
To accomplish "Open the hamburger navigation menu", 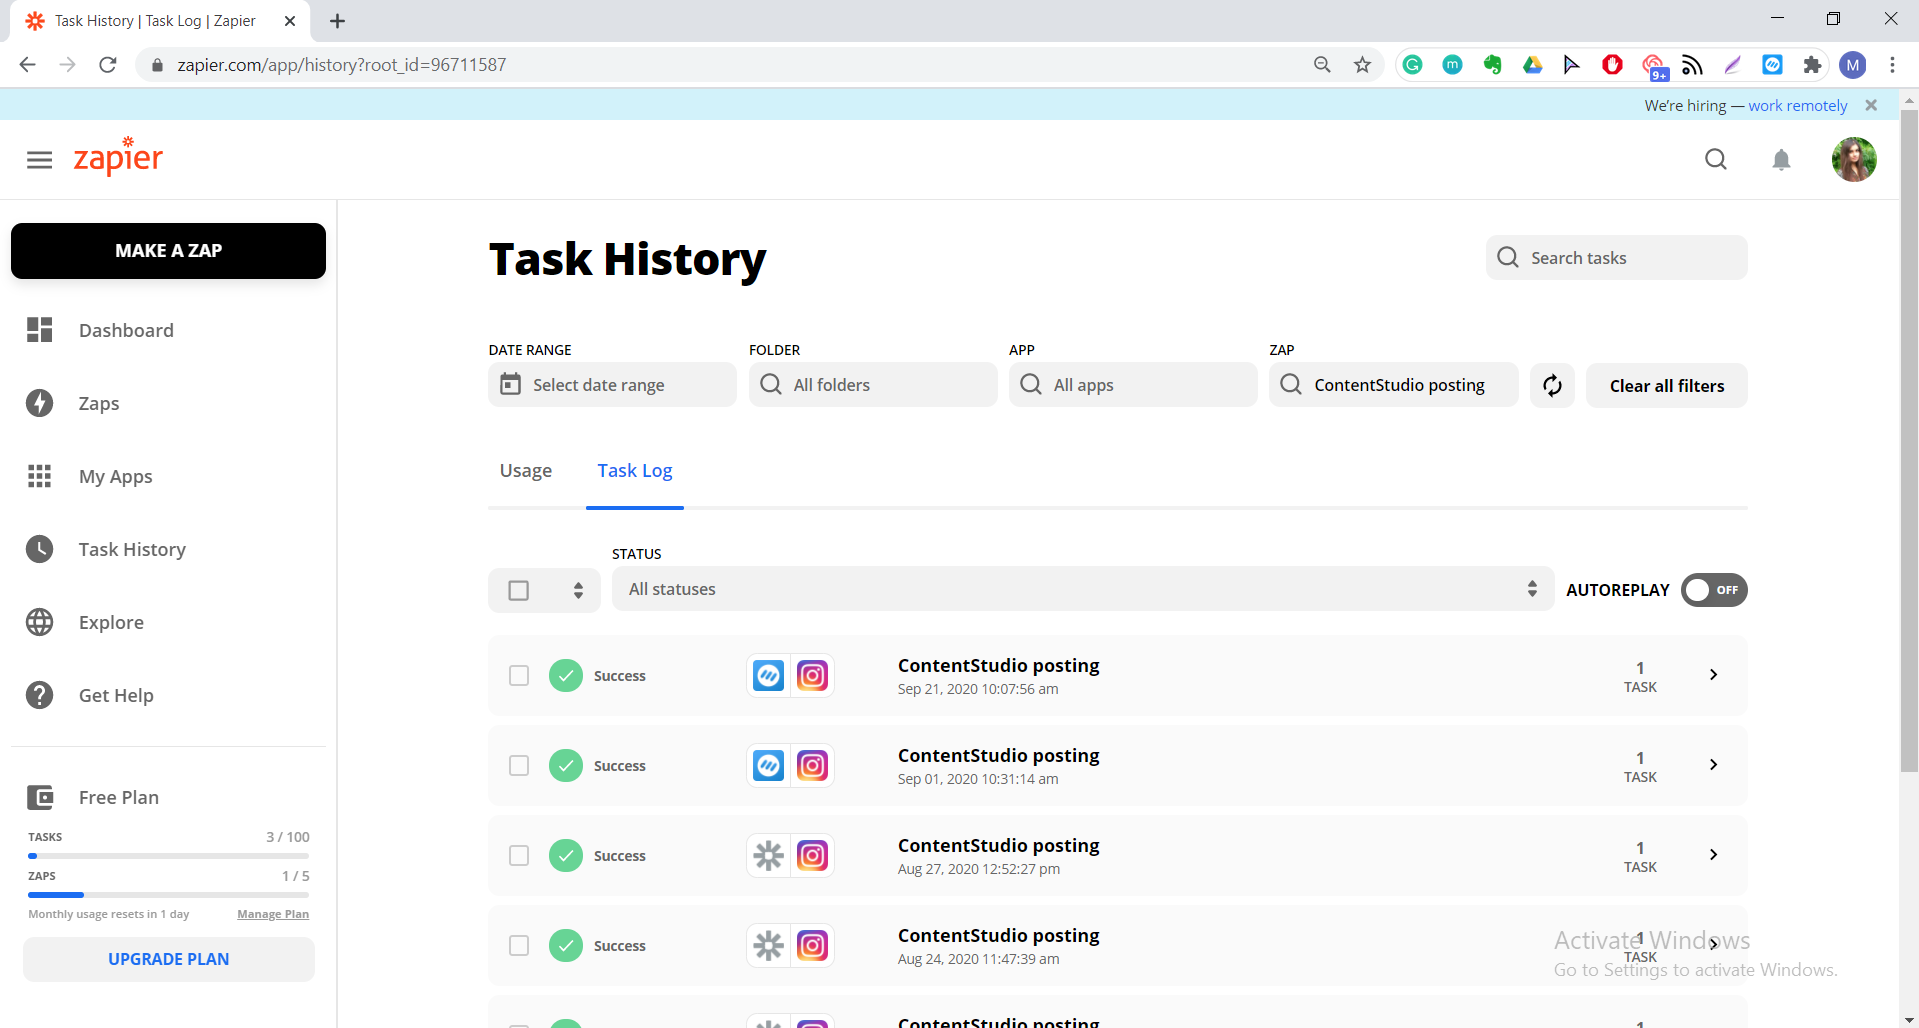I will pos(40,160).
